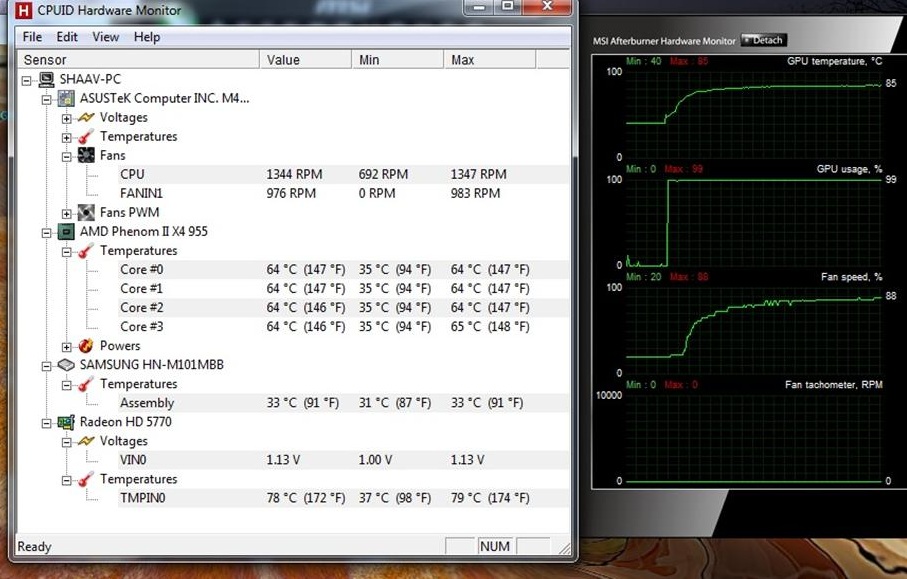
Task: Click the Sensor column header
Action: [138, 60]
